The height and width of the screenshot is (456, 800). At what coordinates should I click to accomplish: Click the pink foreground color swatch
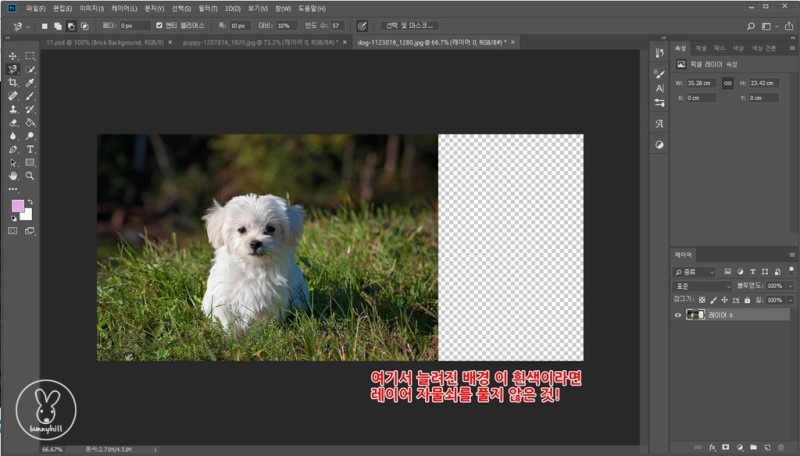click(17, 206)
